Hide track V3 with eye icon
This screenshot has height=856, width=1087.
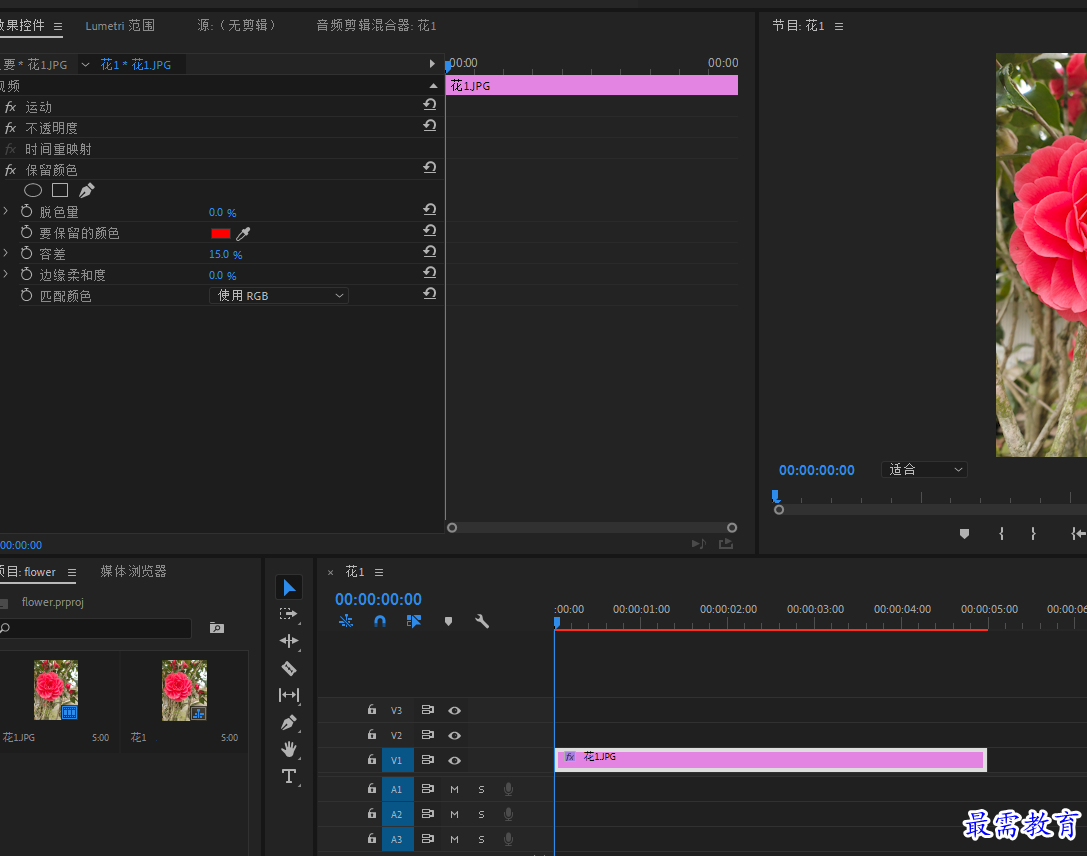[x=455, y=710]
